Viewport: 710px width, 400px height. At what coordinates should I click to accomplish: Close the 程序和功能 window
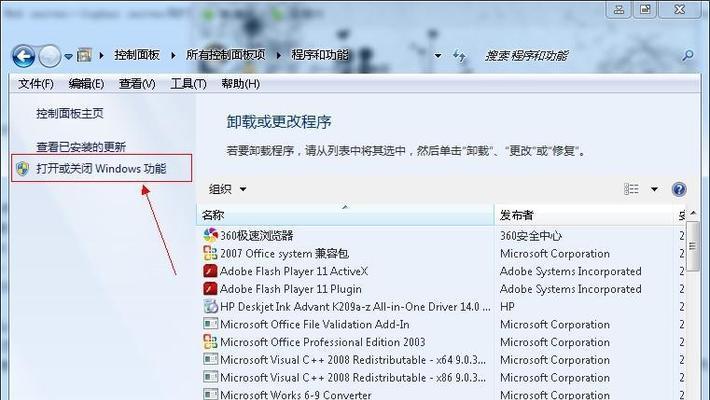[x=680, y=9]
